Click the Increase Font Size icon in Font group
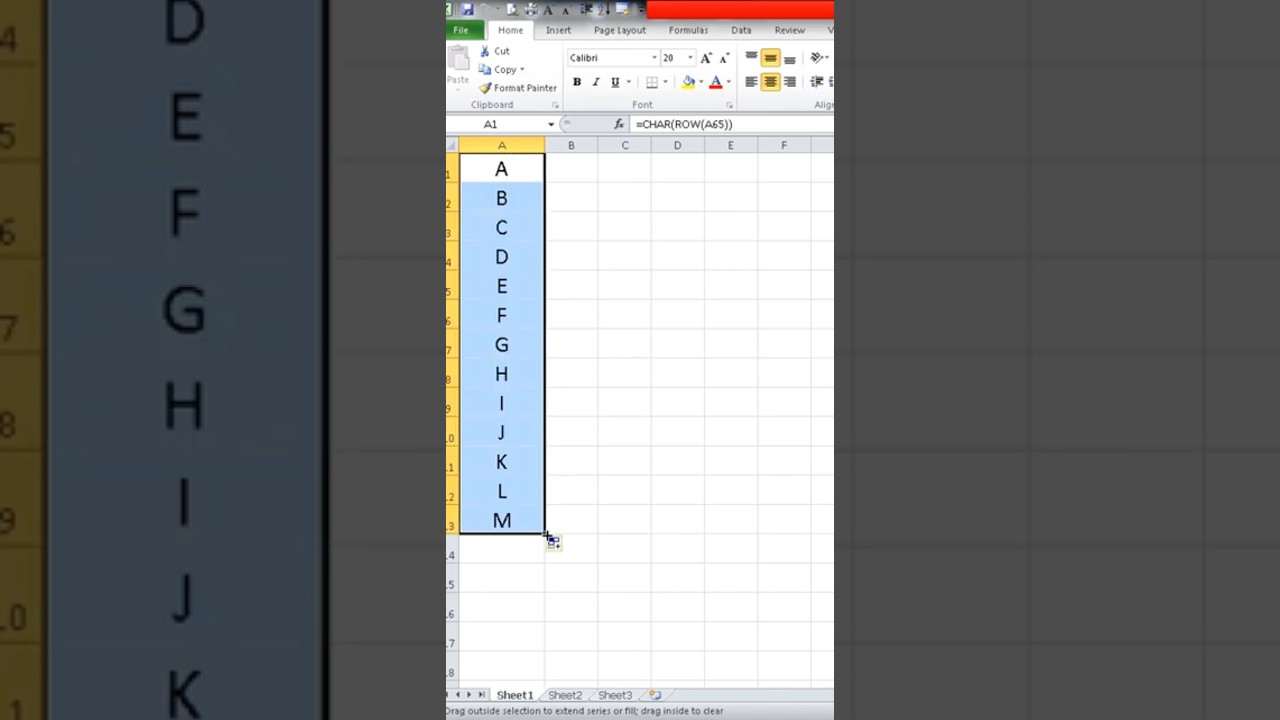 pyautogui.click(x=706, y=58)
